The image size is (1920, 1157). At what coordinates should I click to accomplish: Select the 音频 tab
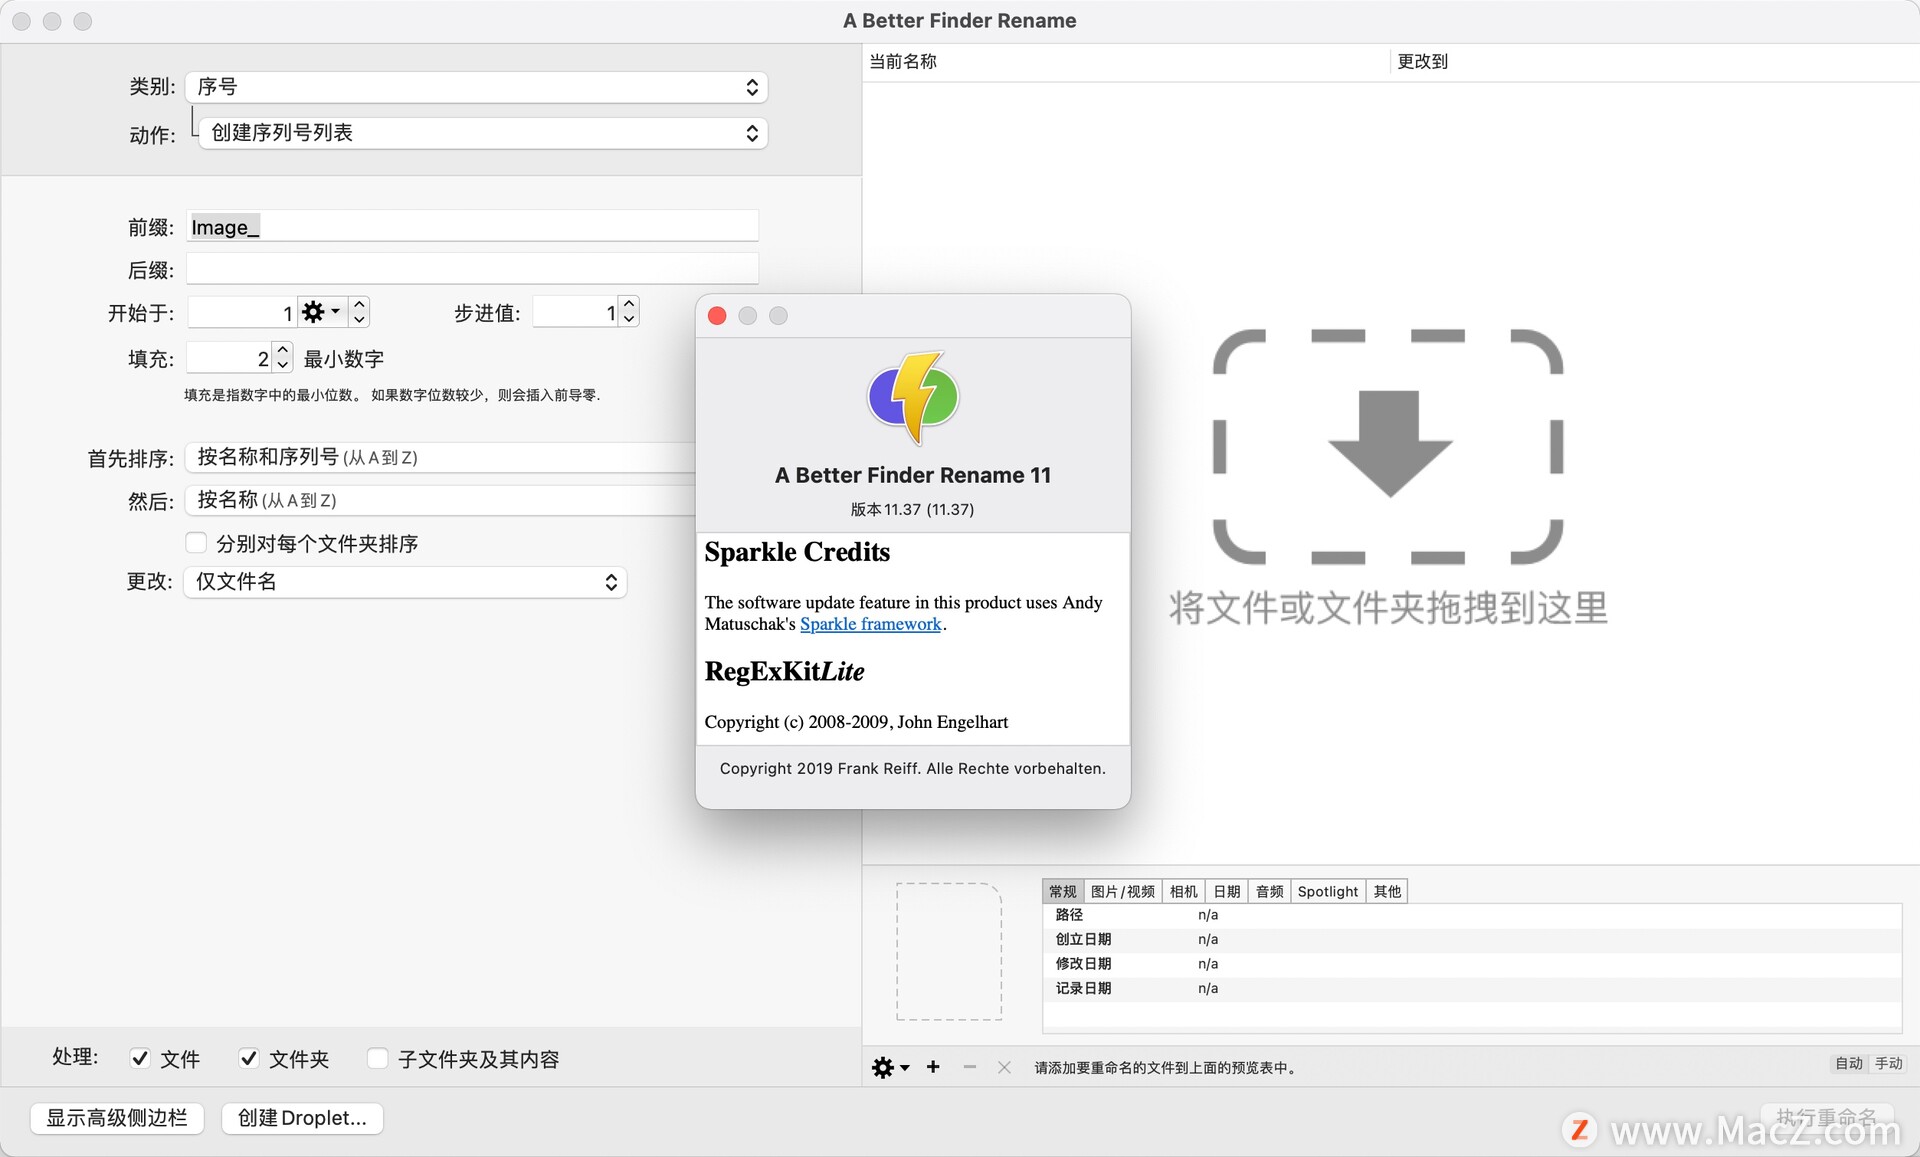click(1270, 891)
